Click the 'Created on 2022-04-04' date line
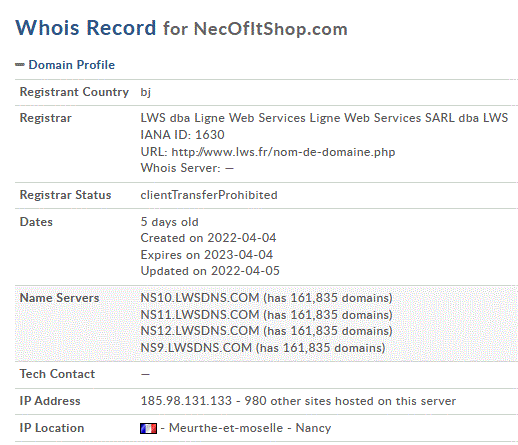 [208, 238]
